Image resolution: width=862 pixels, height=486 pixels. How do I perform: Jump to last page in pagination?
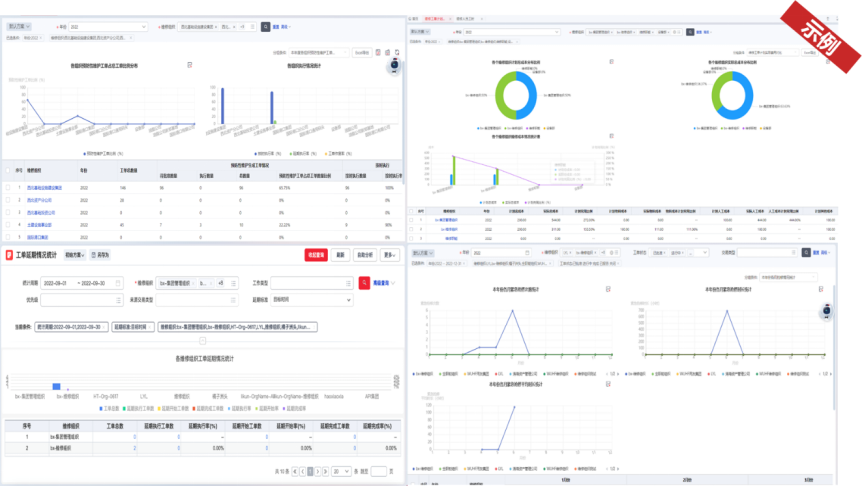pyautogui.click(x=325, y=472)
